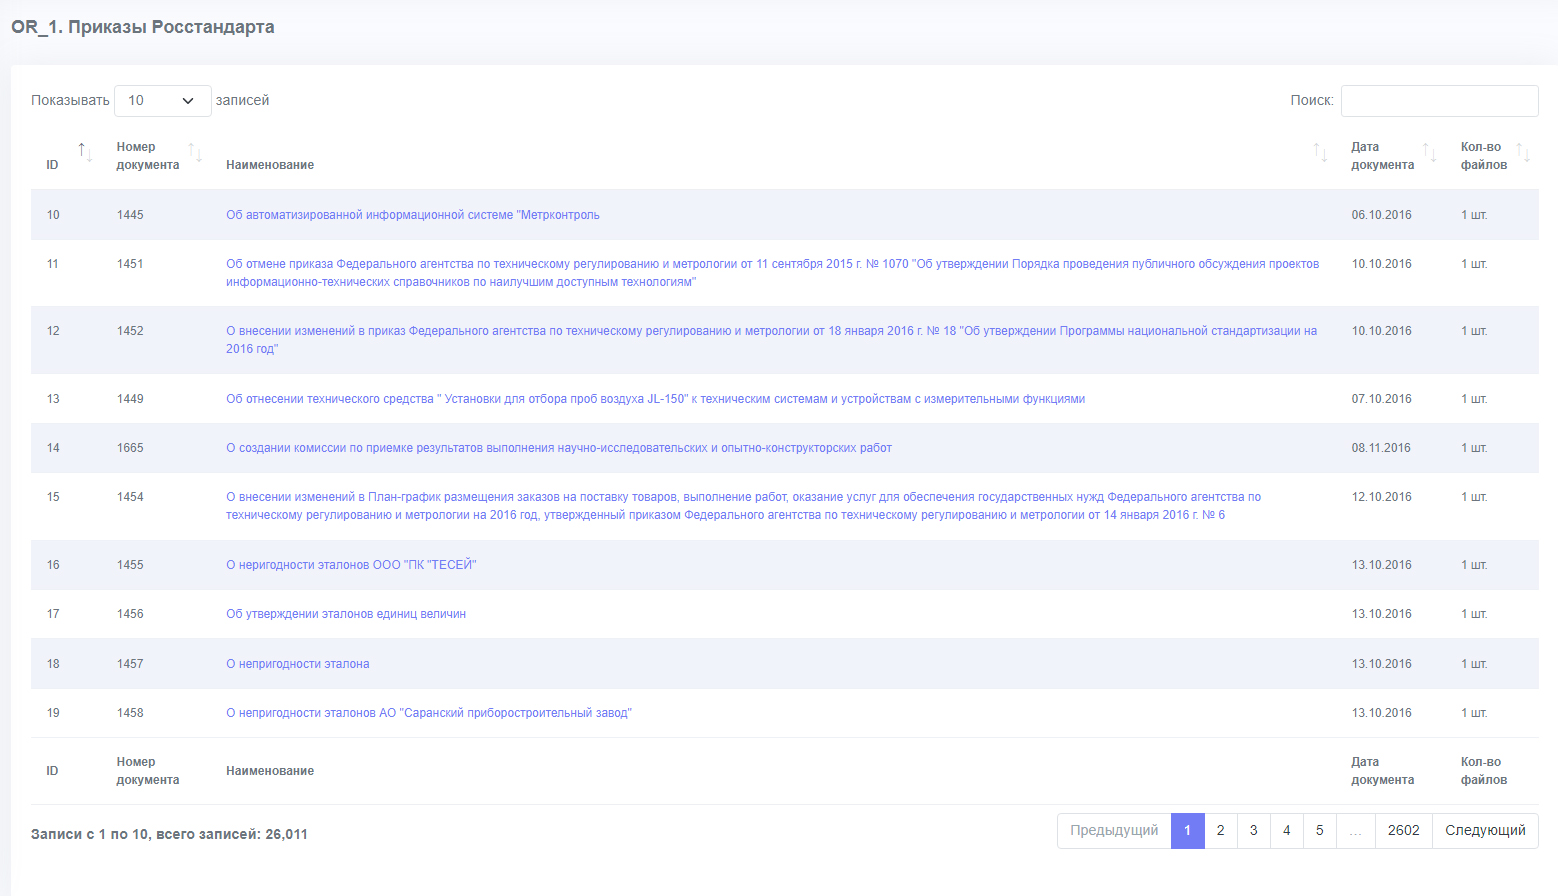The image size is (1558, 896).
Task: Click Кол-во файлов header at table top
Action: [1484, 156]
